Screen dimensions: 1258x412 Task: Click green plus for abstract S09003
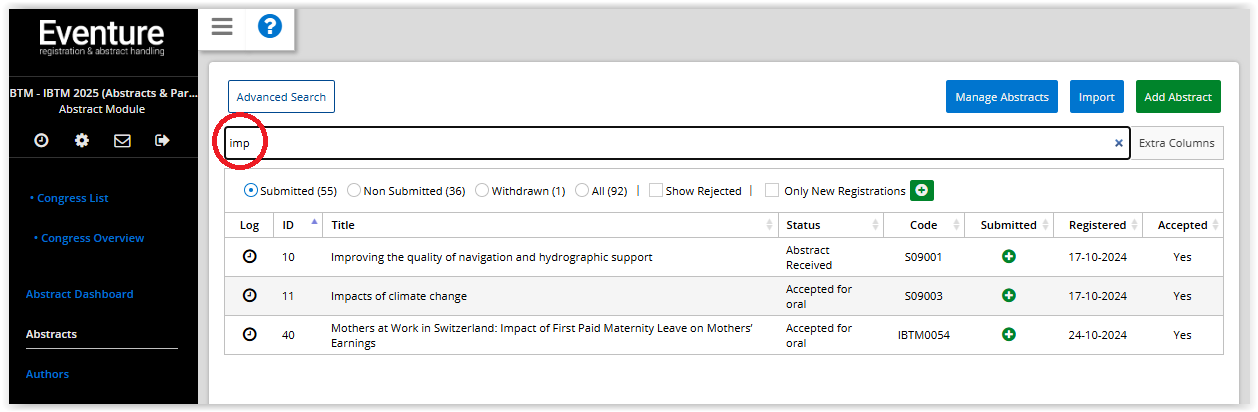1009,296
